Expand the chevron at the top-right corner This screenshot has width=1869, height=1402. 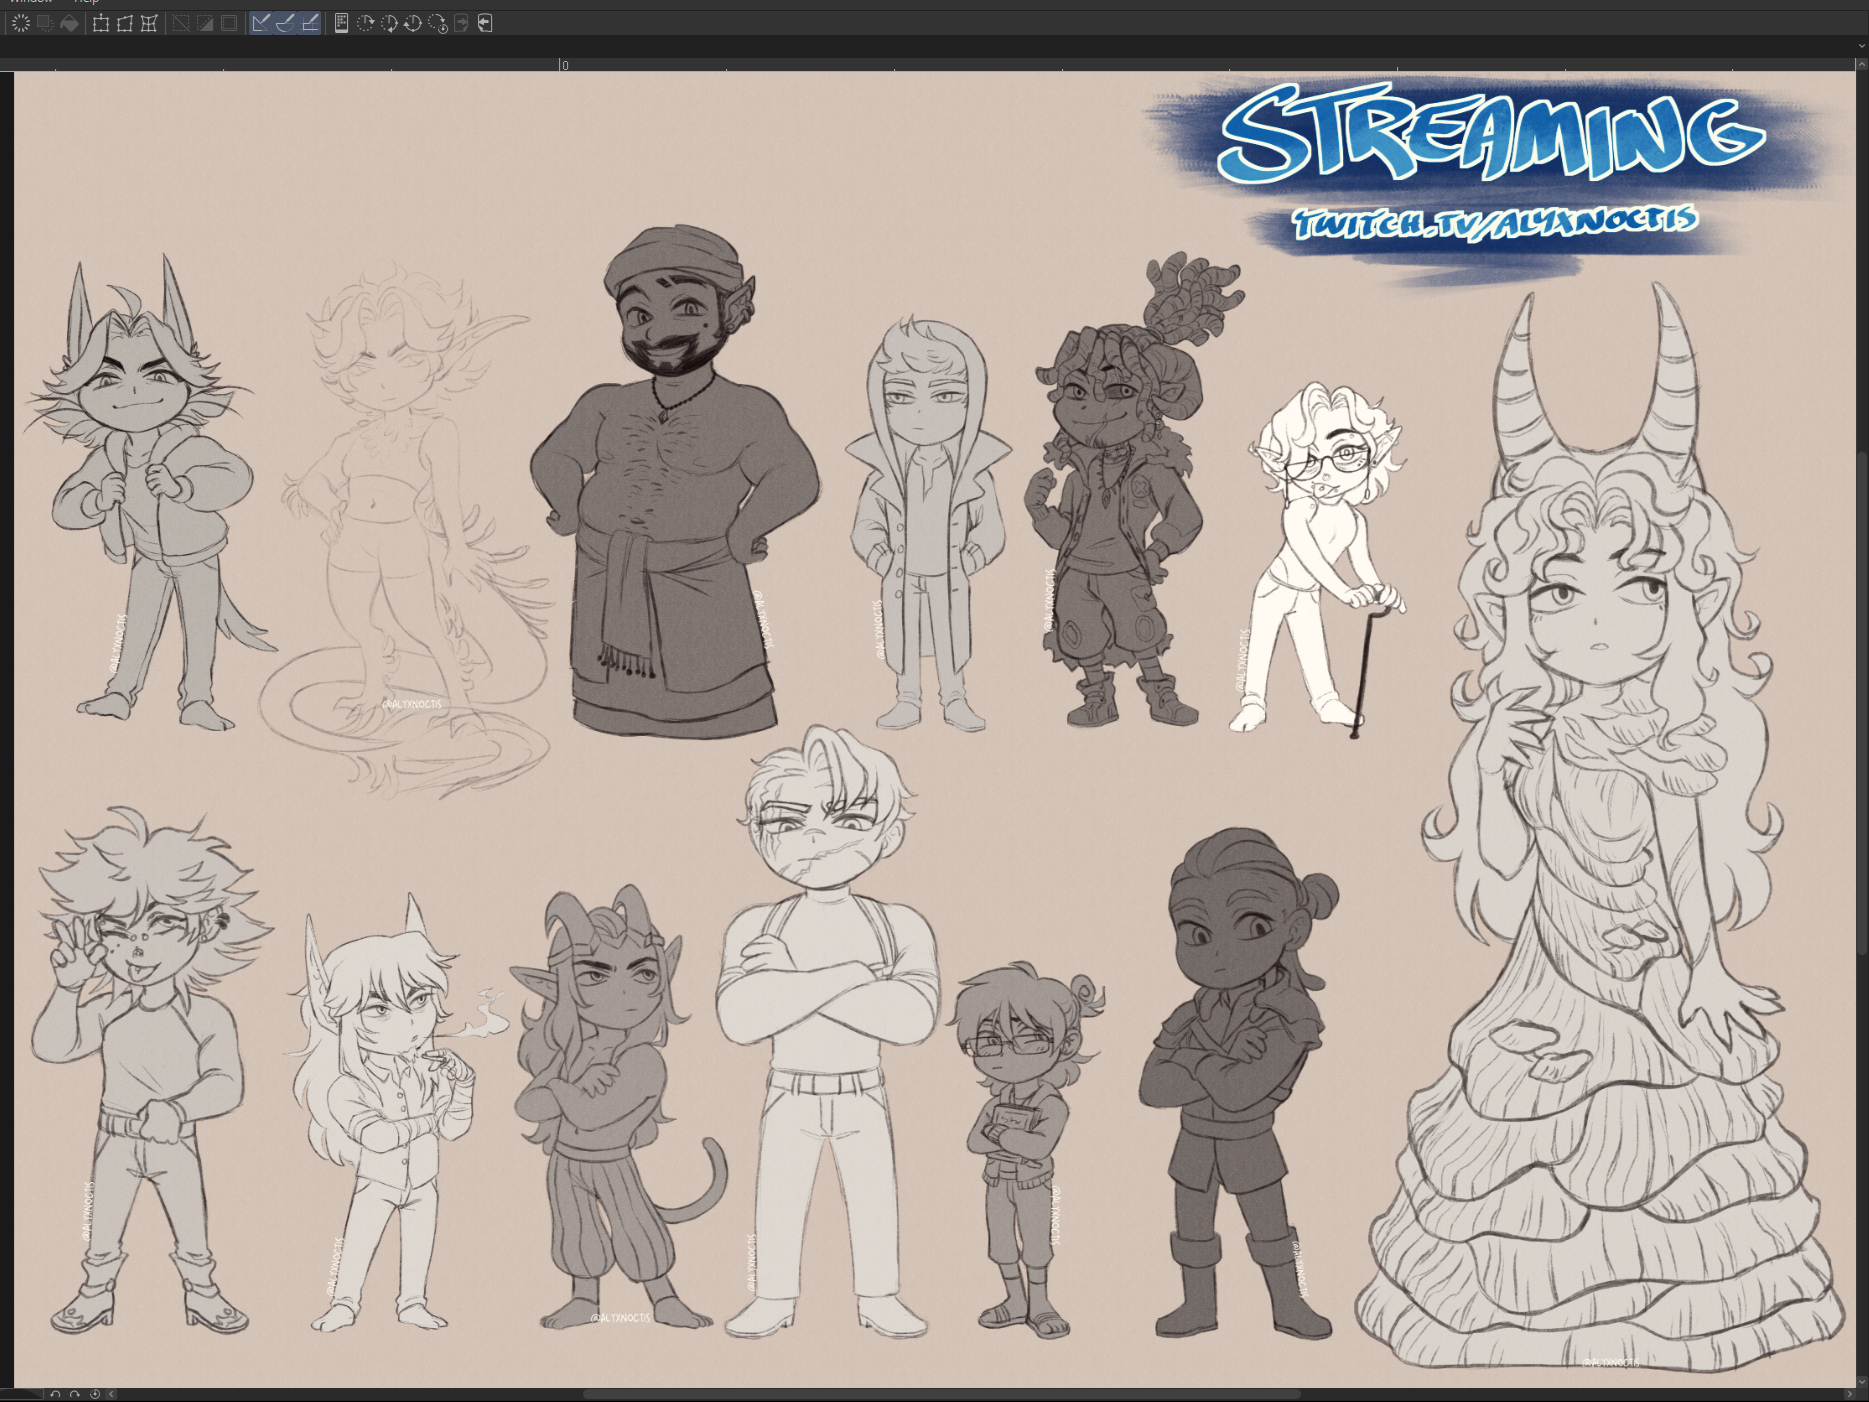1861,46
